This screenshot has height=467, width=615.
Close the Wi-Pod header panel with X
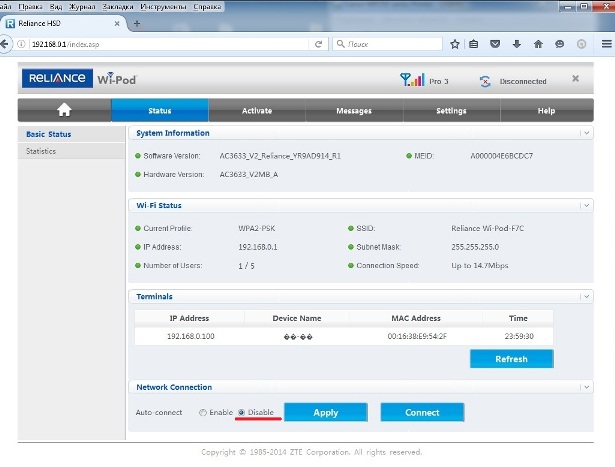575,78
